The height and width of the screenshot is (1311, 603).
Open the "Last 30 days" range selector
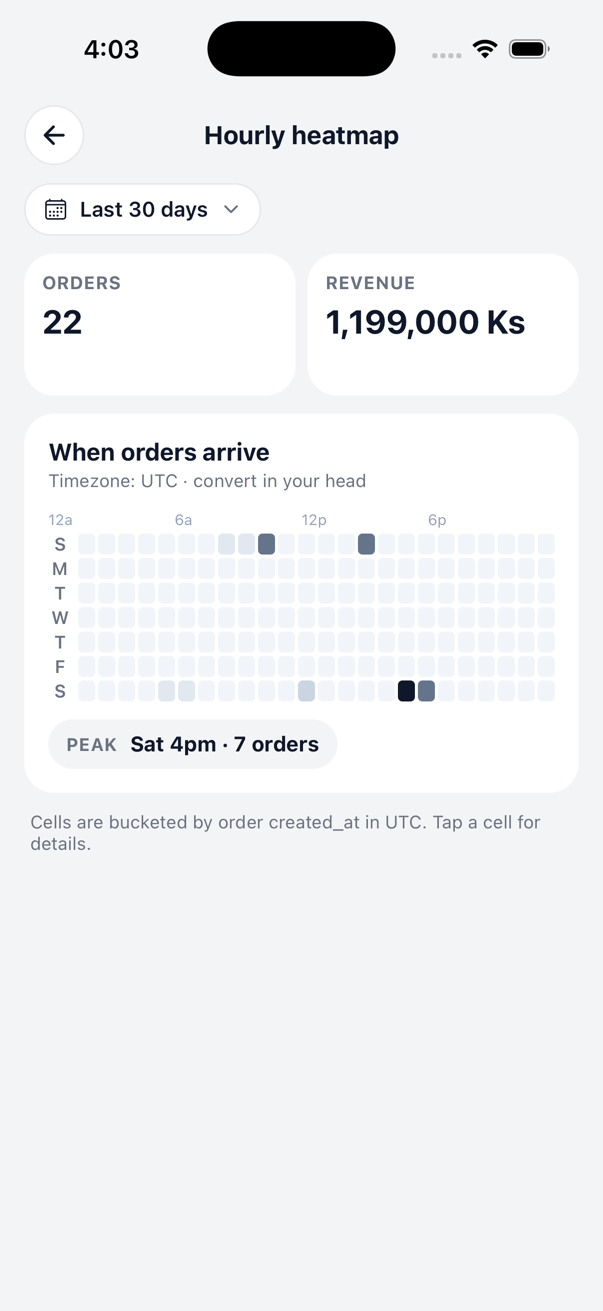coord(143,210)
